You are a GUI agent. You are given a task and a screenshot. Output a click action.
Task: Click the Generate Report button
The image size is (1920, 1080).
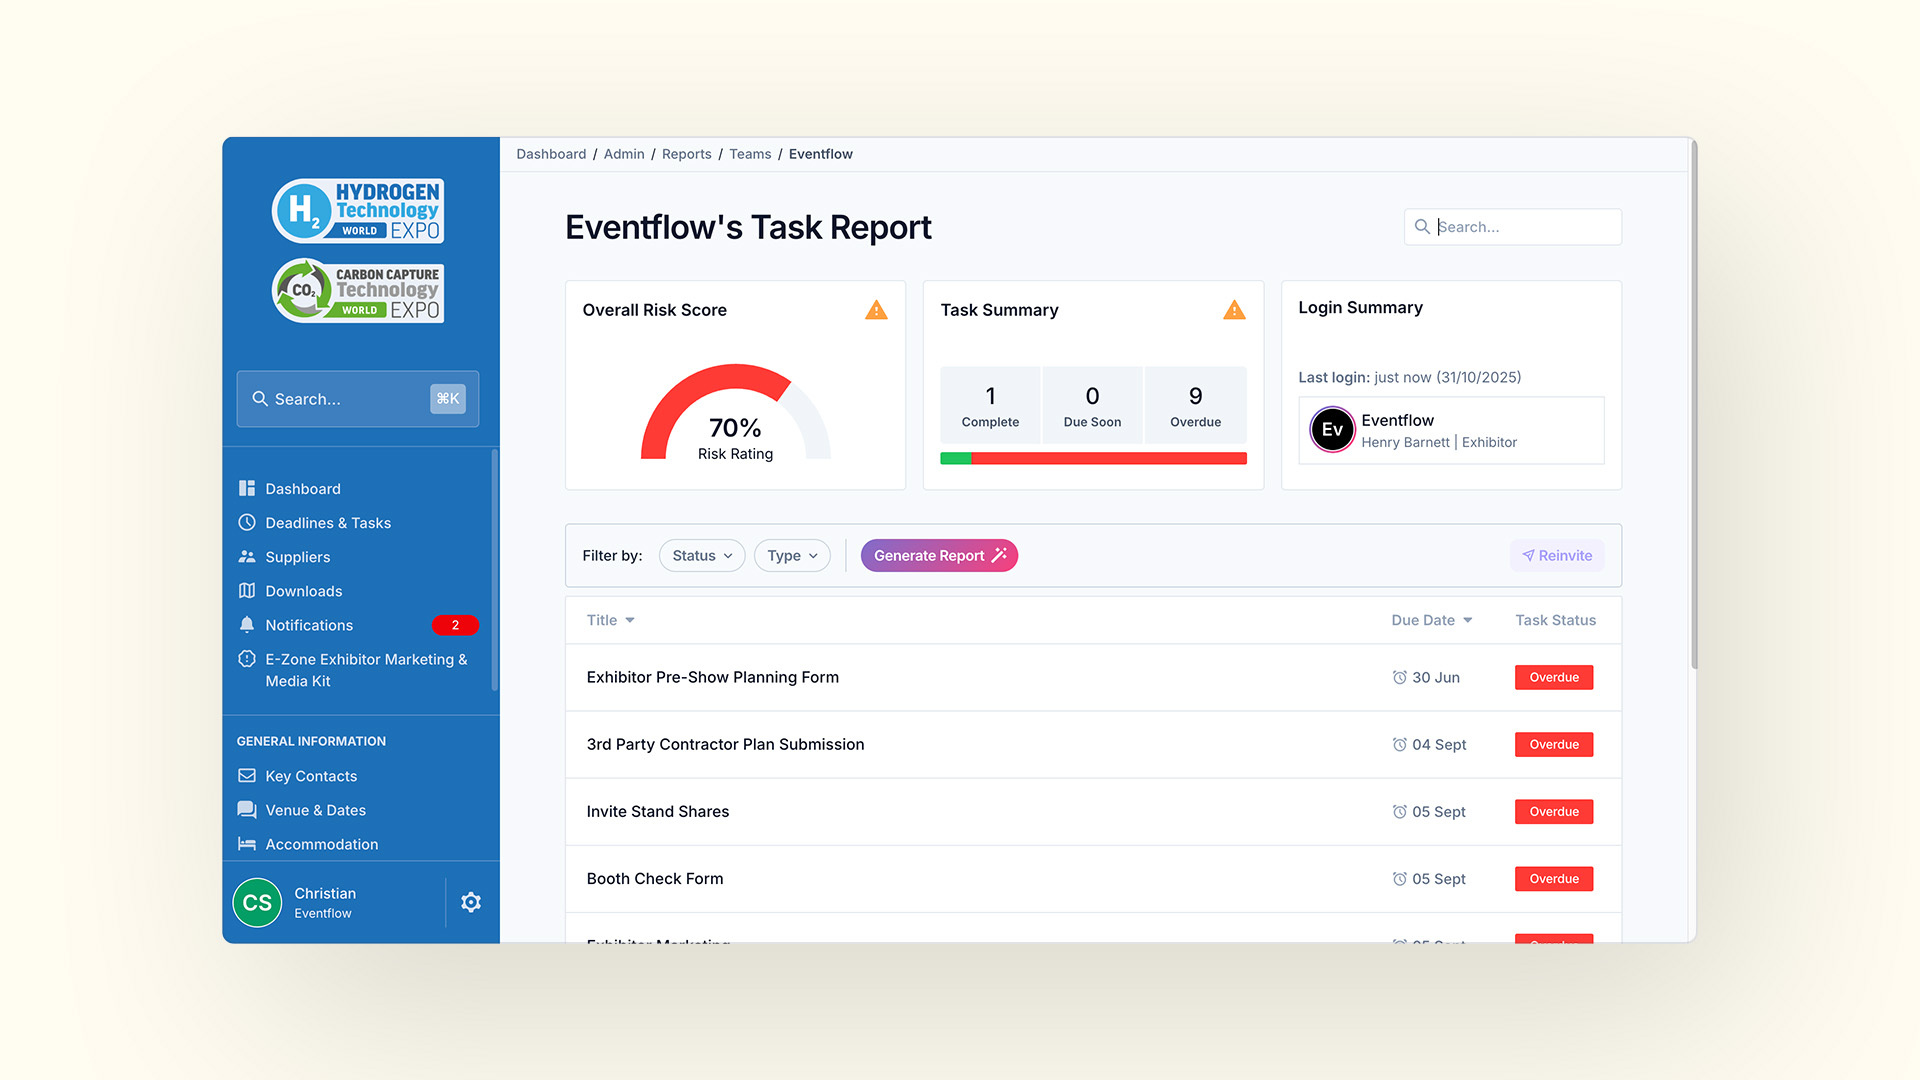click(x=939, y=555)
